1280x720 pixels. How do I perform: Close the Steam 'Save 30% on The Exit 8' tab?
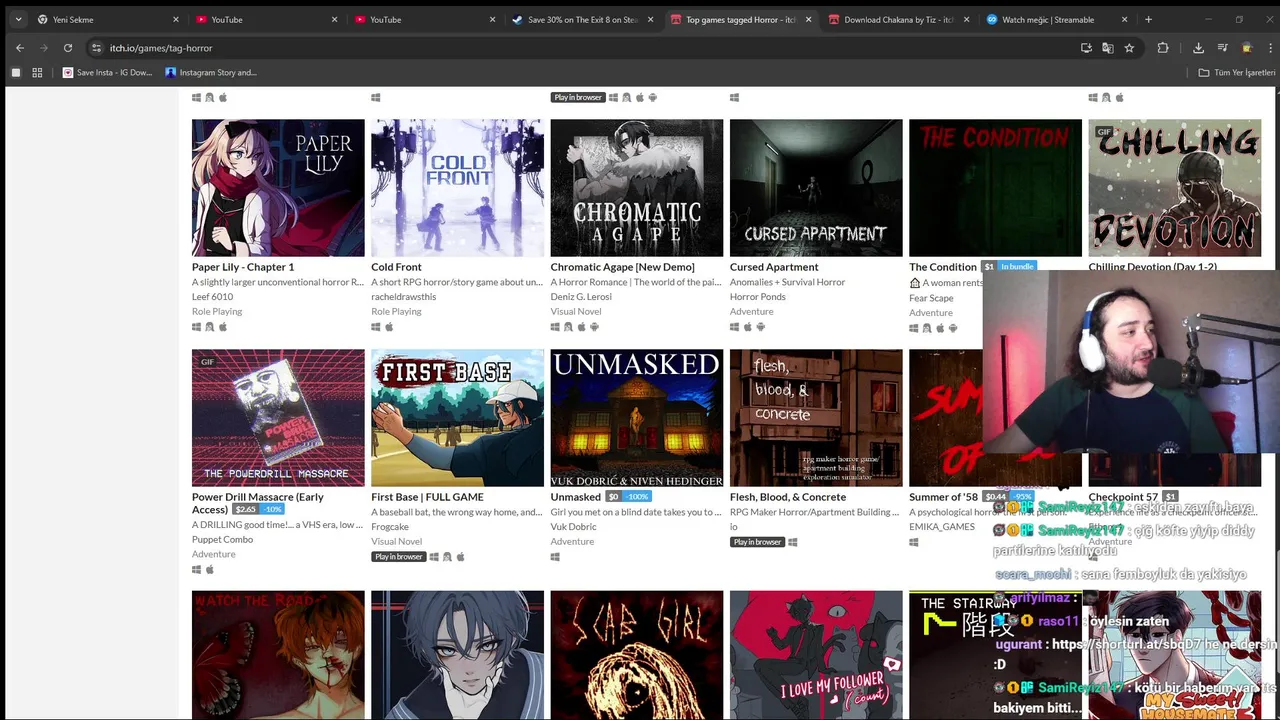click(x=650, y=19)
